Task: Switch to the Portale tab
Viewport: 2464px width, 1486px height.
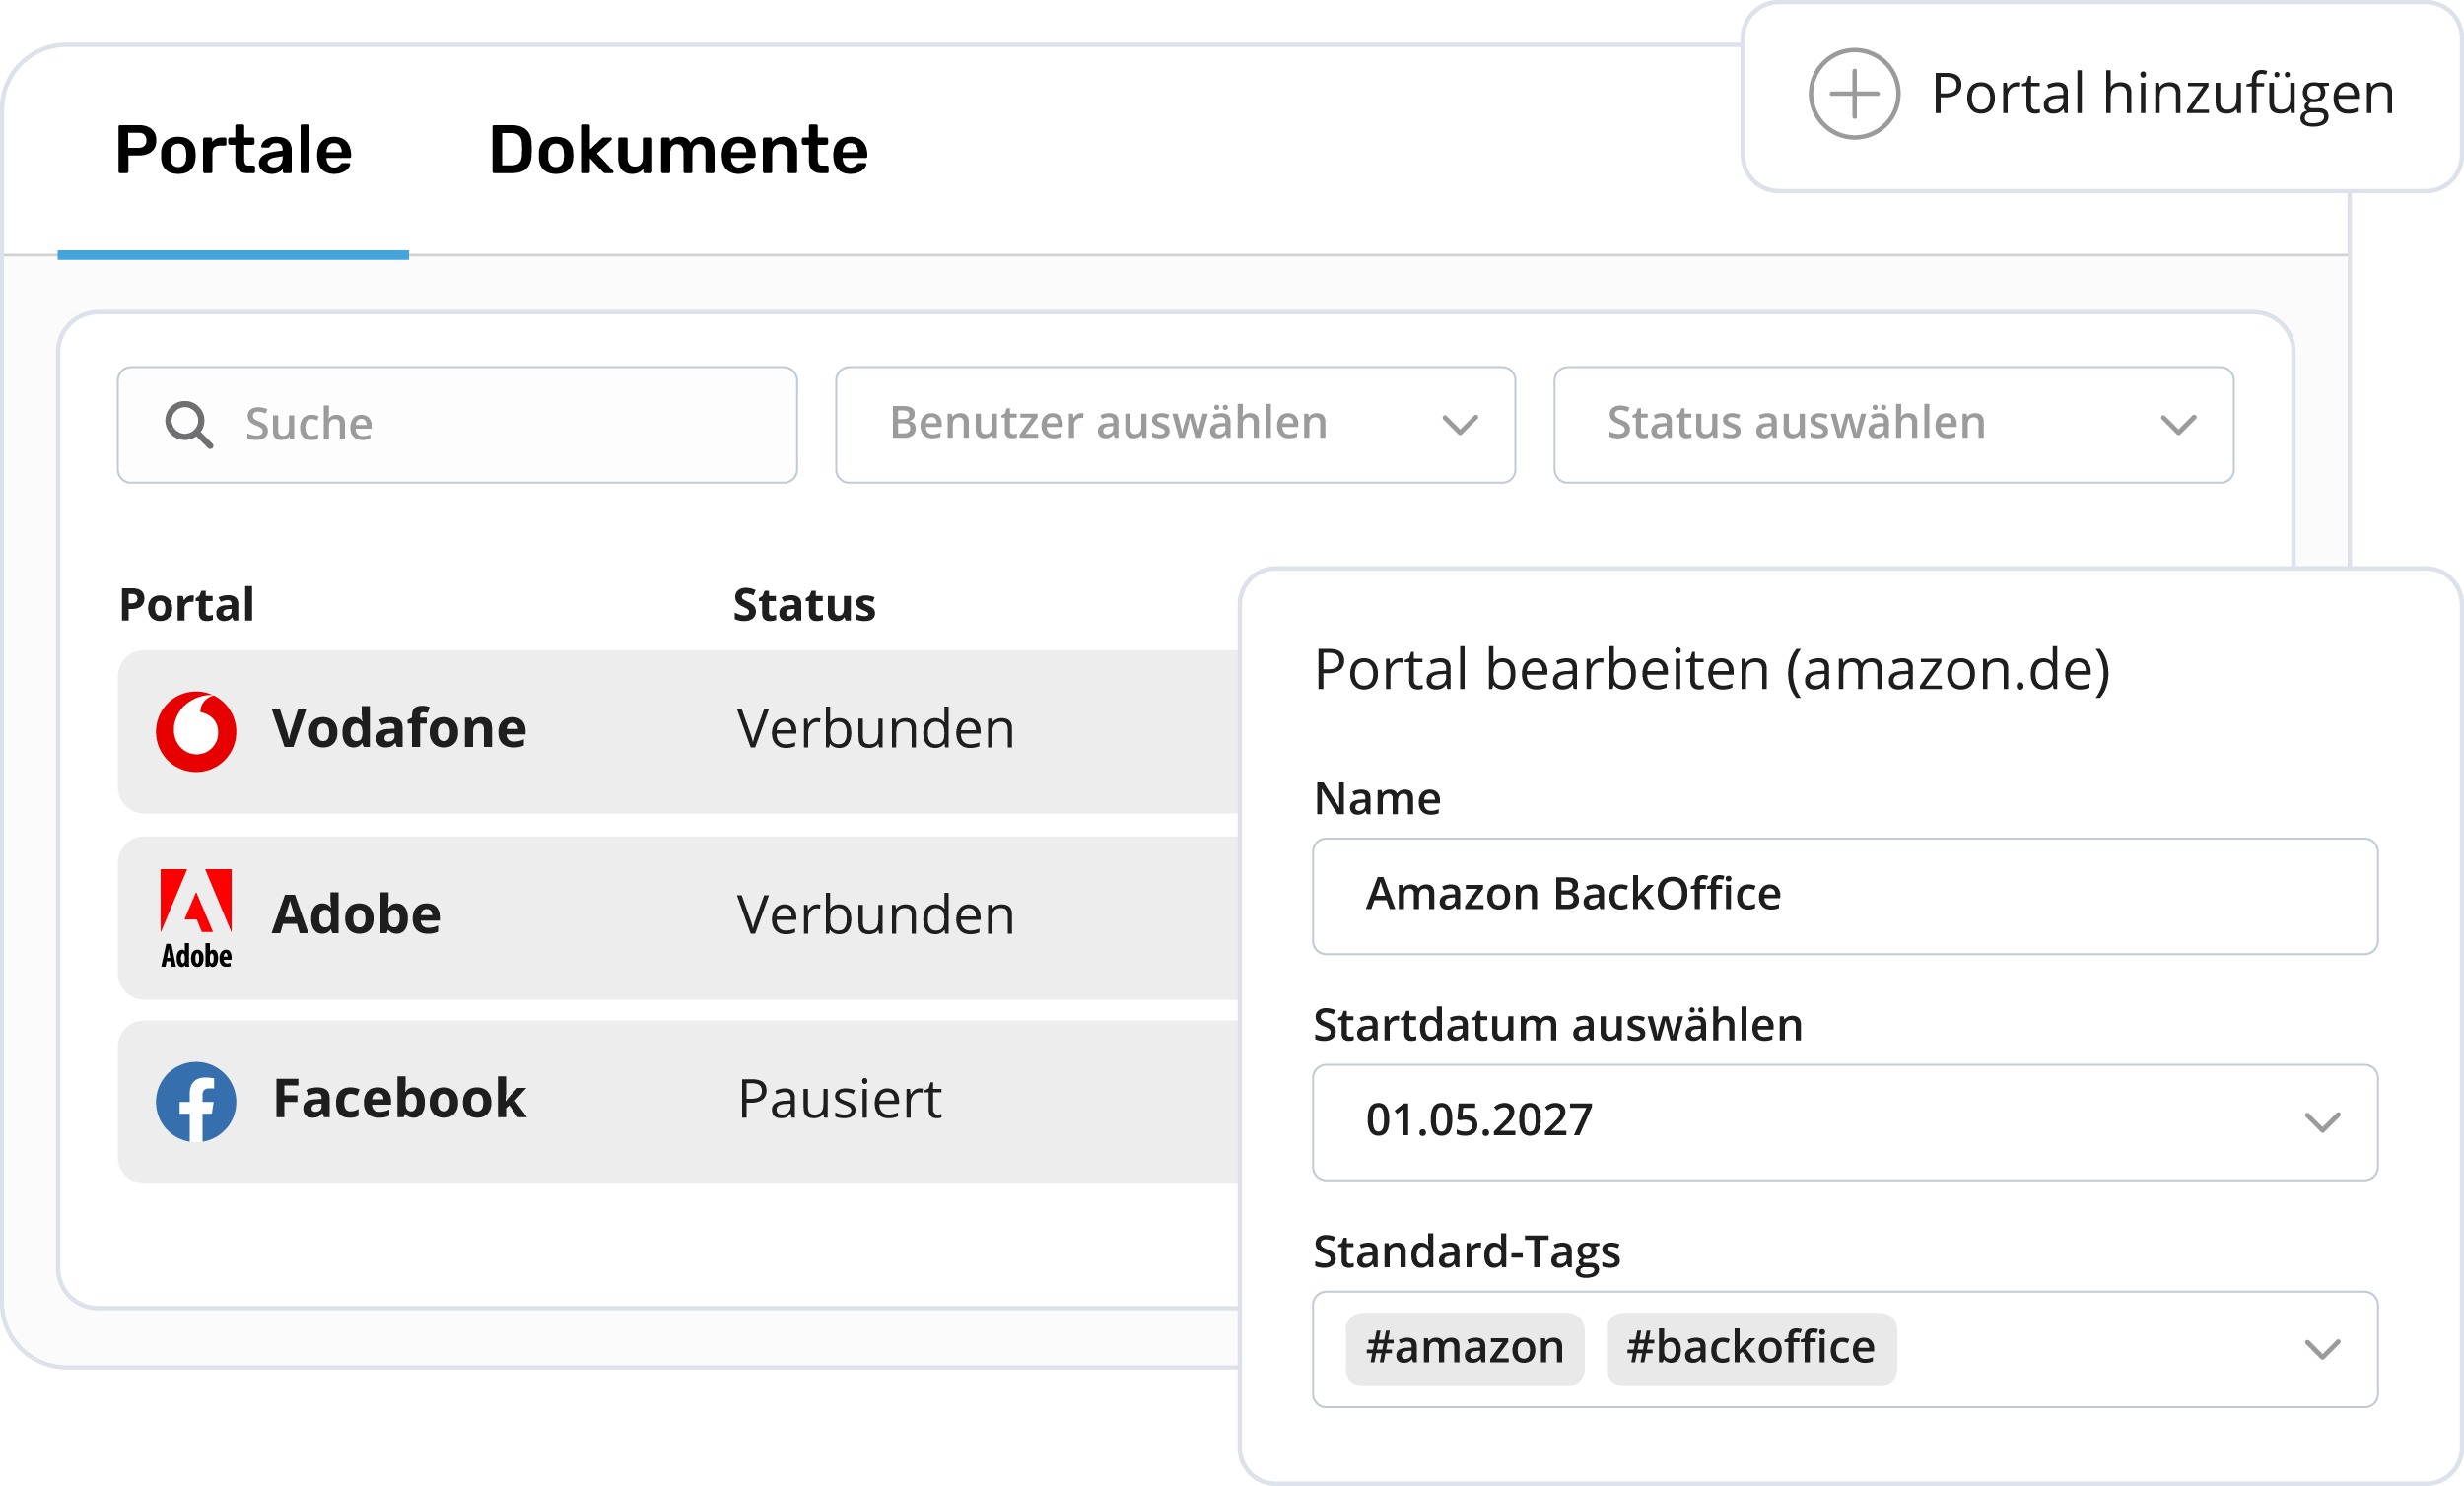Action: [x=233, y=150]
